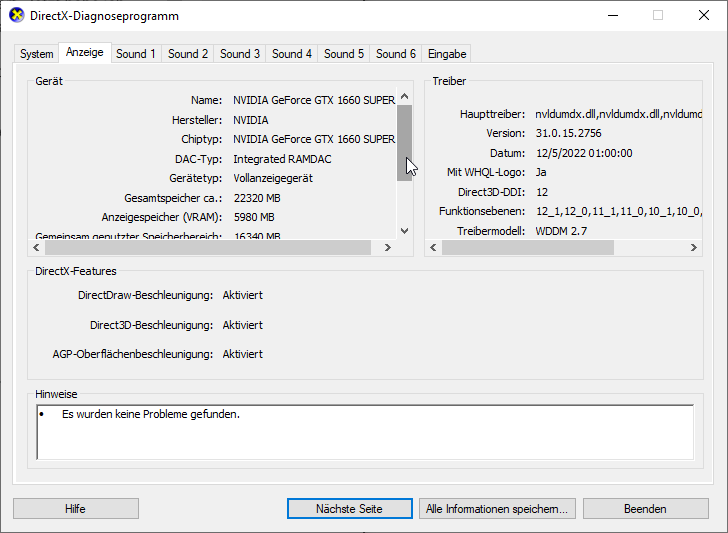Click driver version 31.0.15.2756
The width and height of the screenshot is (728, 533).
[568, 133]
